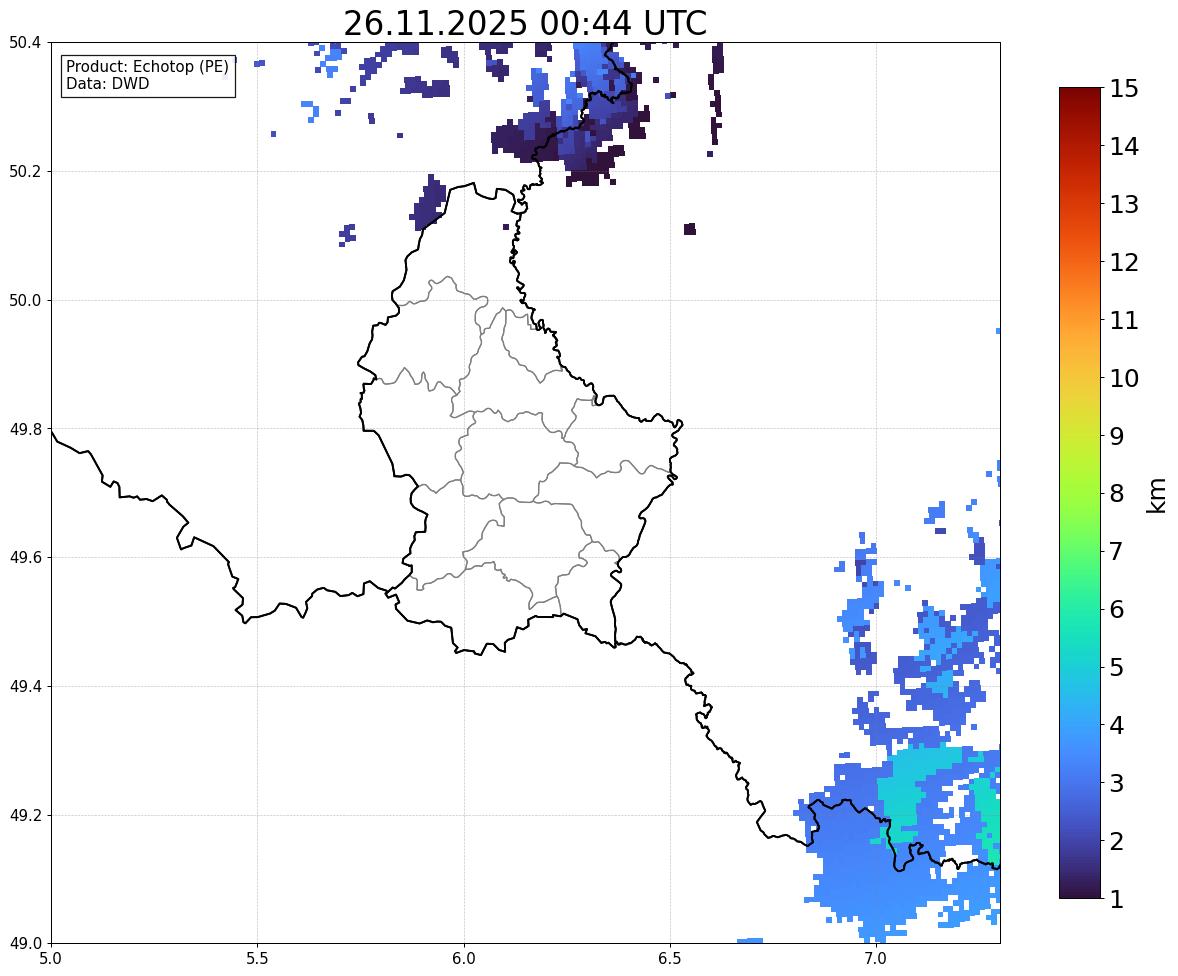Click the longitude label '5.0'
The height and width of the screenshot is (976, 1178).
tap(51, 959)
